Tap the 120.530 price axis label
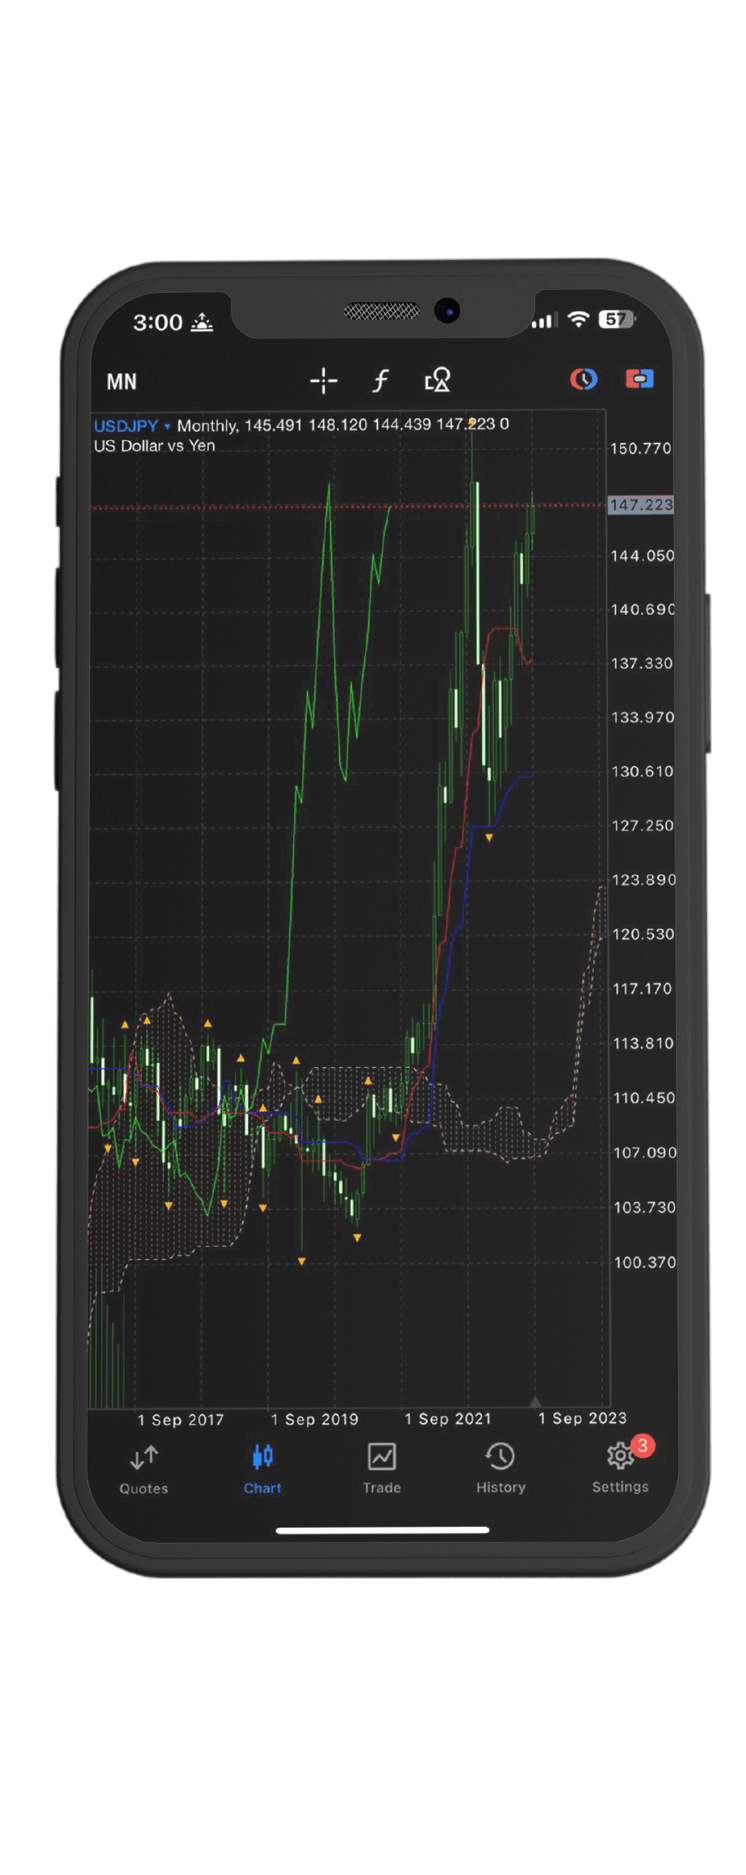Image resolution: width=746 pixels, height=1875 pixels. click(x=643, y=934)
